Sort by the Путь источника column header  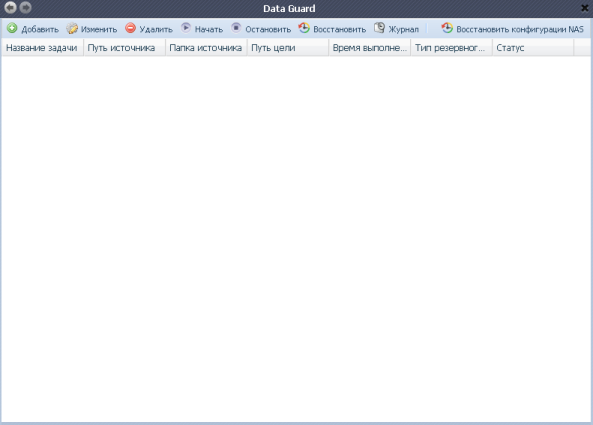click(x=124, y=48)
